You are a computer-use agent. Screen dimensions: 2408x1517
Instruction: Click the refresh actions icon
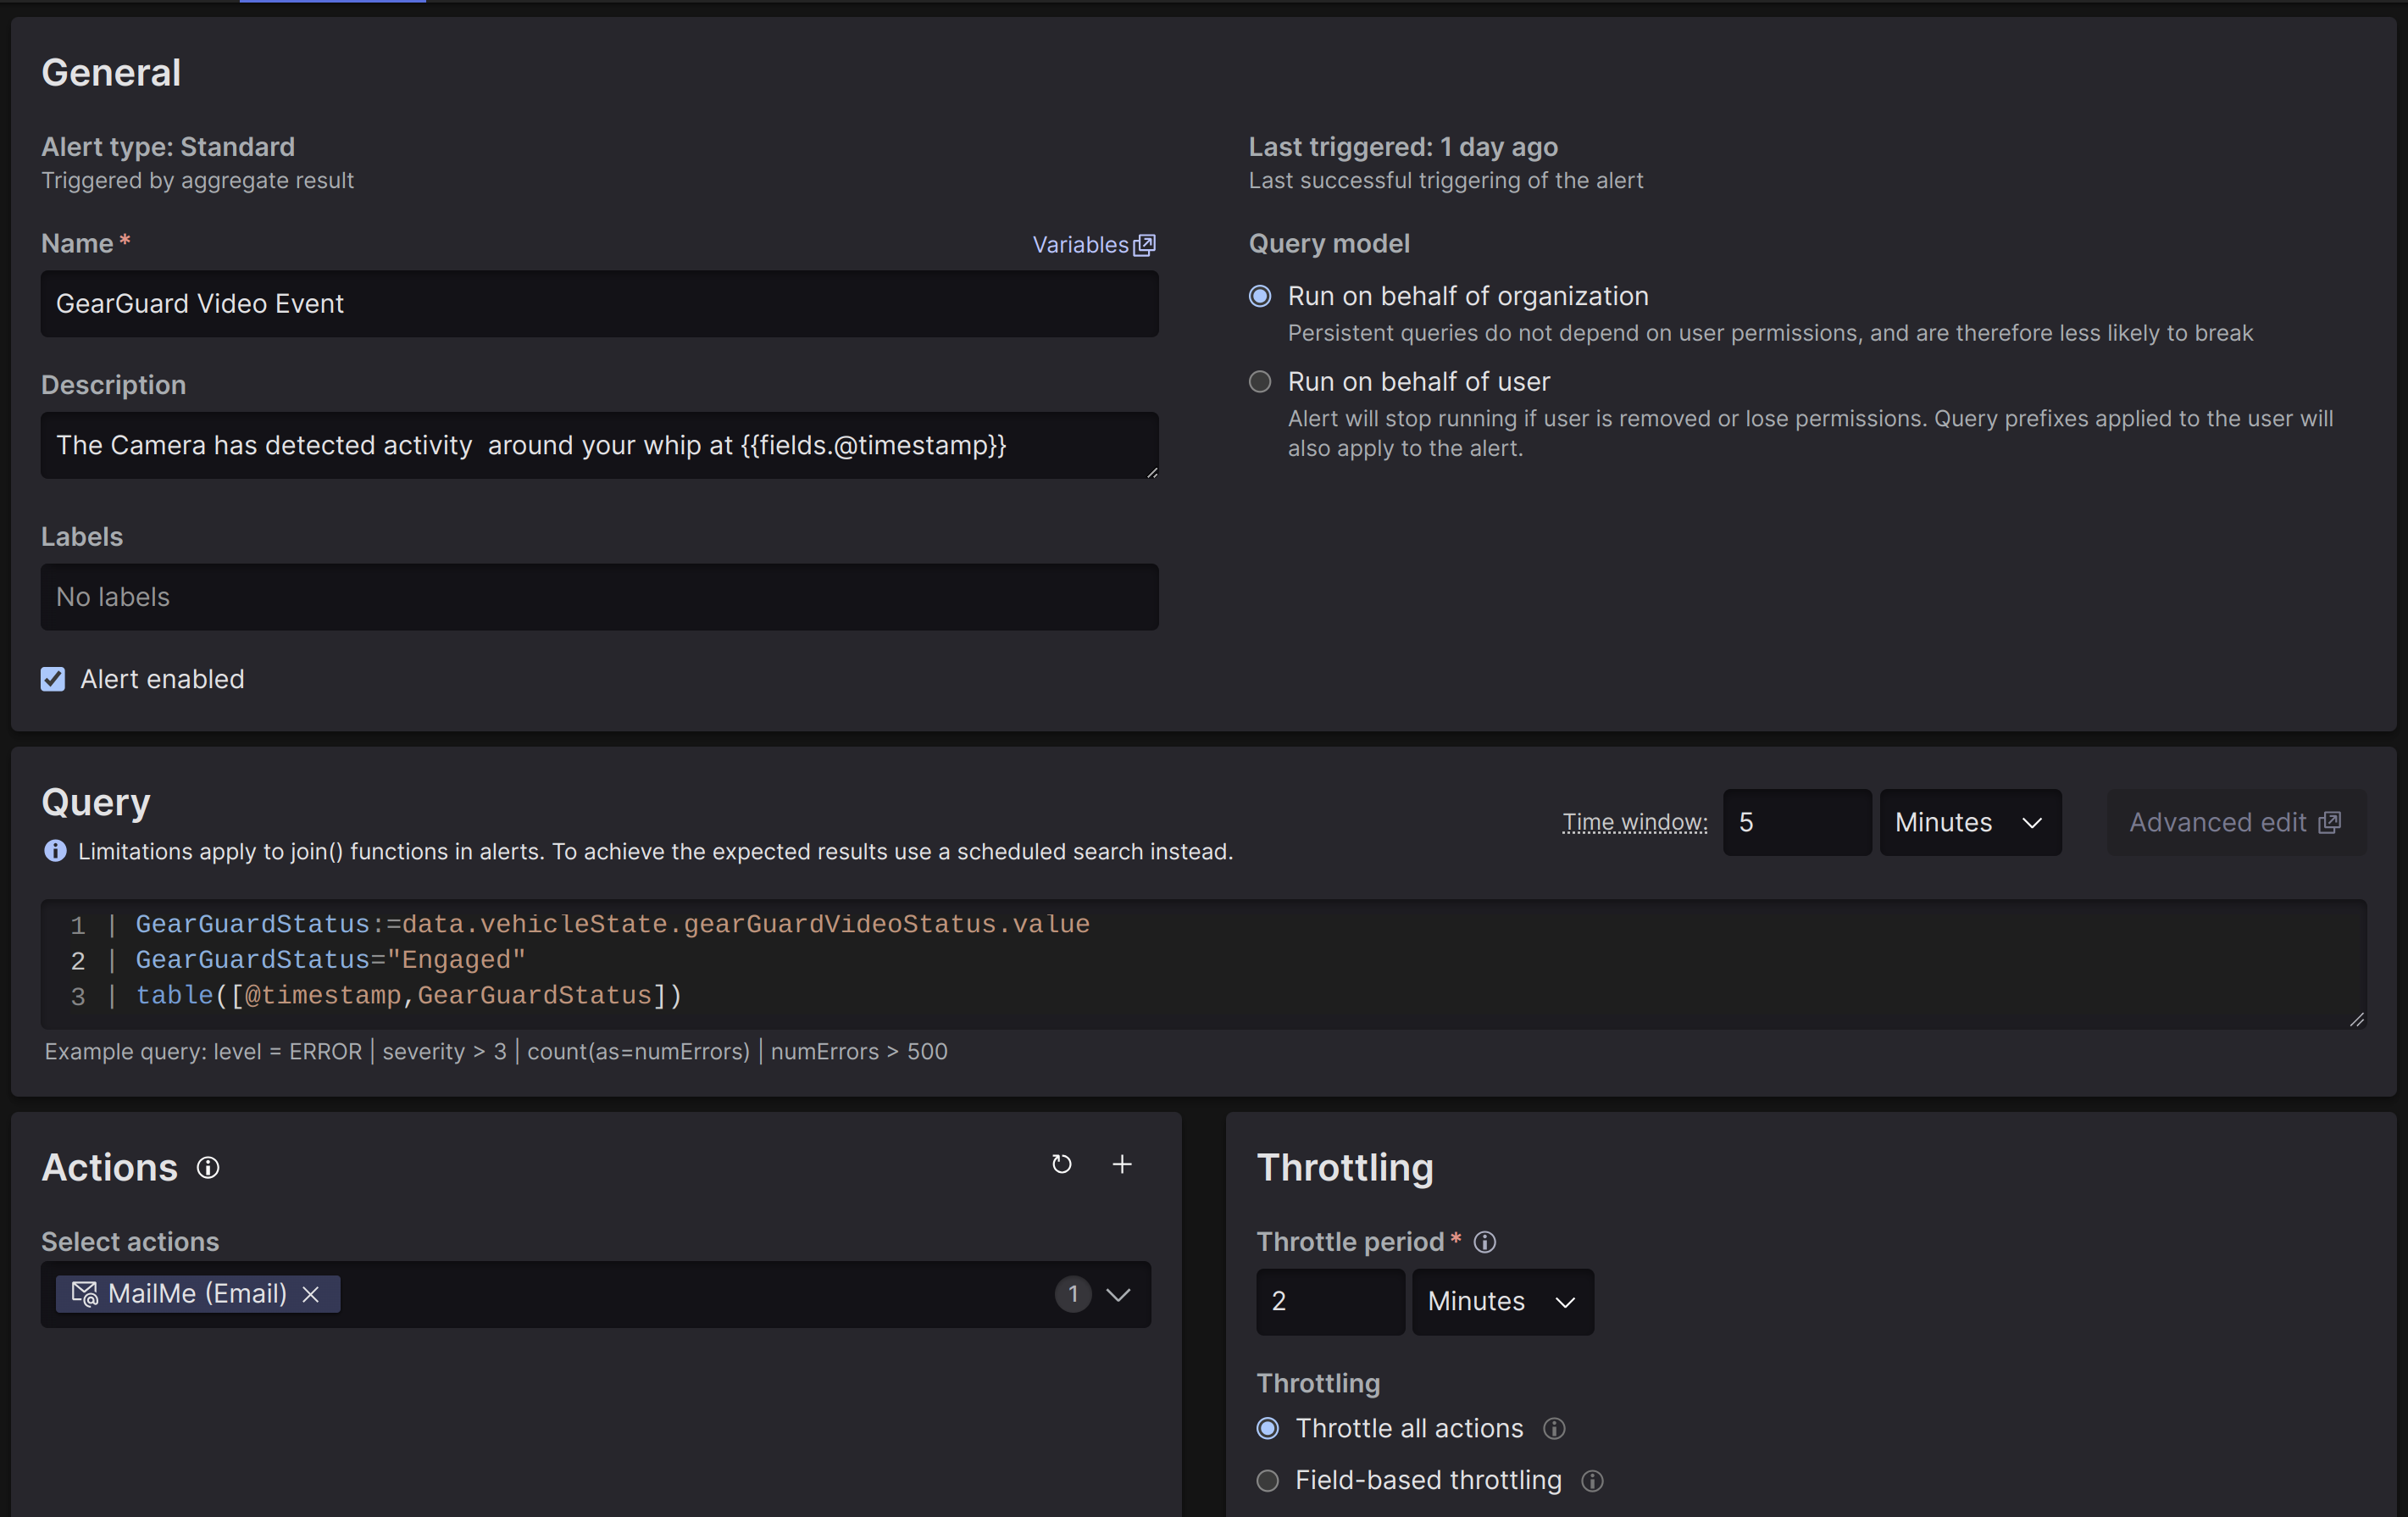(x=1061, y=1164)
